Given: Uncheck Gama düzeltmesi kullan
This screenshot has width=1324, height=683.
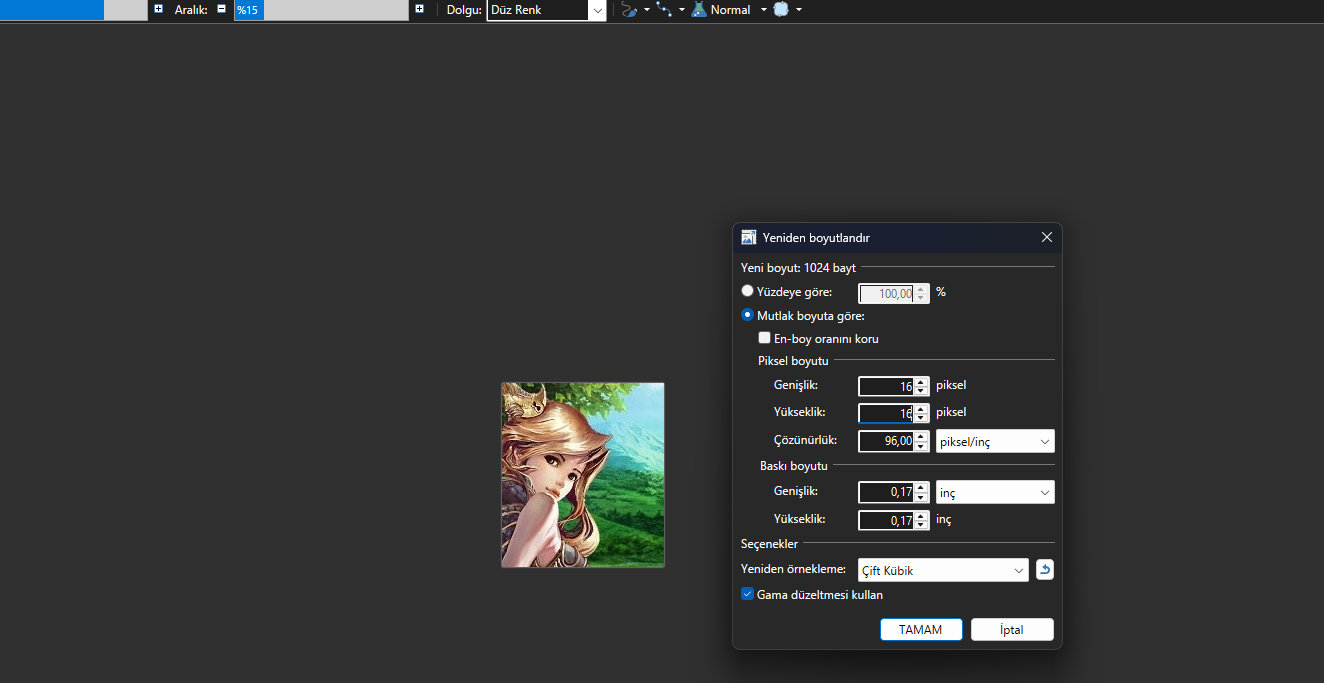Looking at the screenshot, I should pos(748,594).
